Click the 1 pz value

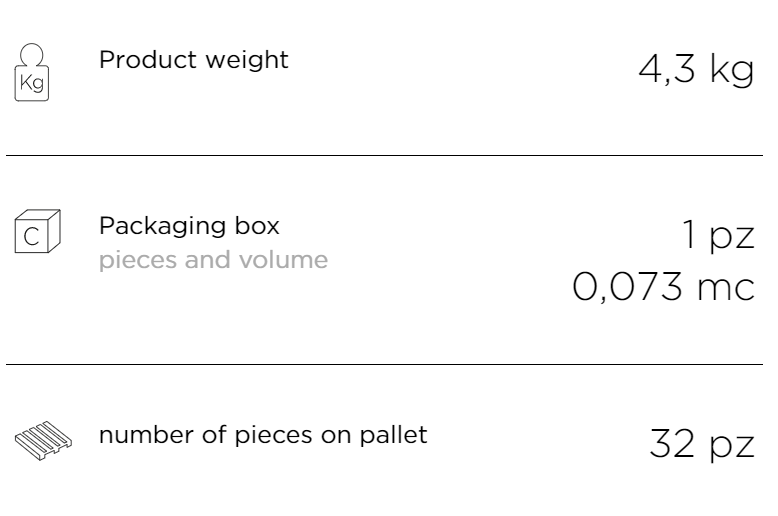(718, 235)
